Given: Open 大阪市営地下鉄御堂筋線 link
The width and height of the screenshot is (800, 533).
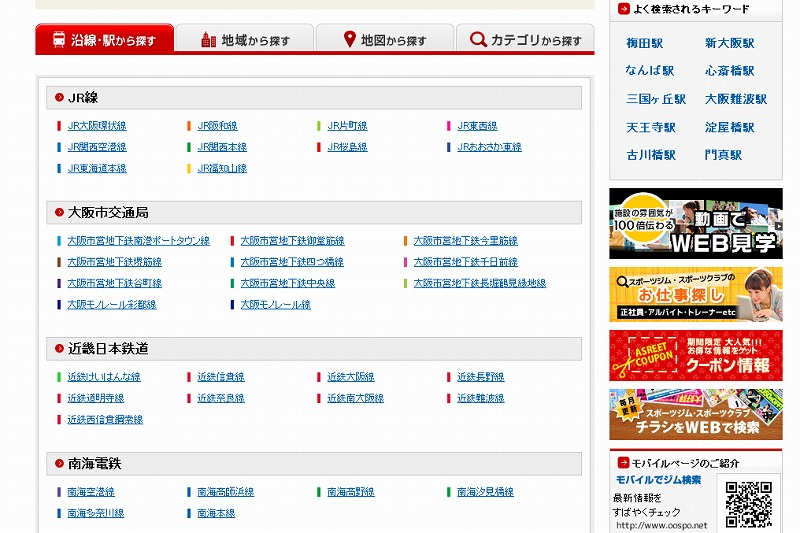Looking at the screenshot, I should click(x=292, y=241).
